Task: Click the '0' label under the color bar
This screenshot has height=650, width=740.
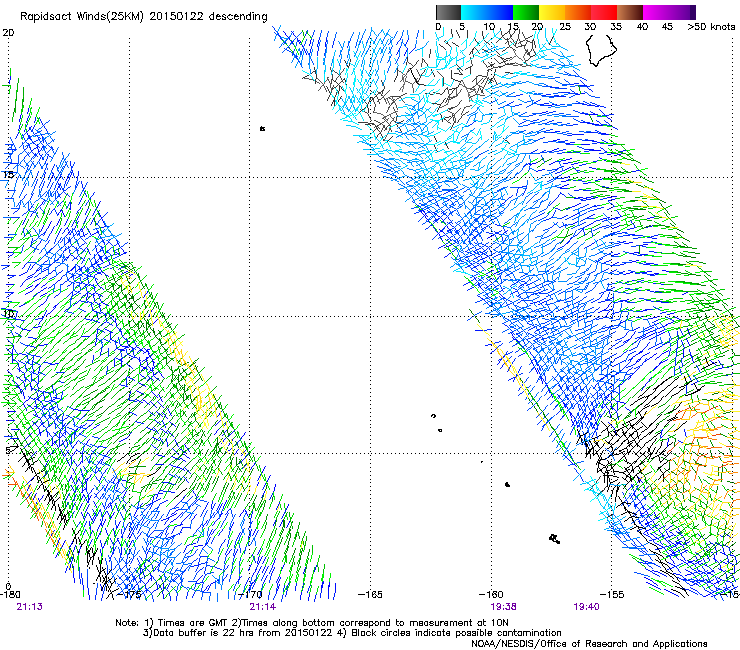Action: click(438, 26)
